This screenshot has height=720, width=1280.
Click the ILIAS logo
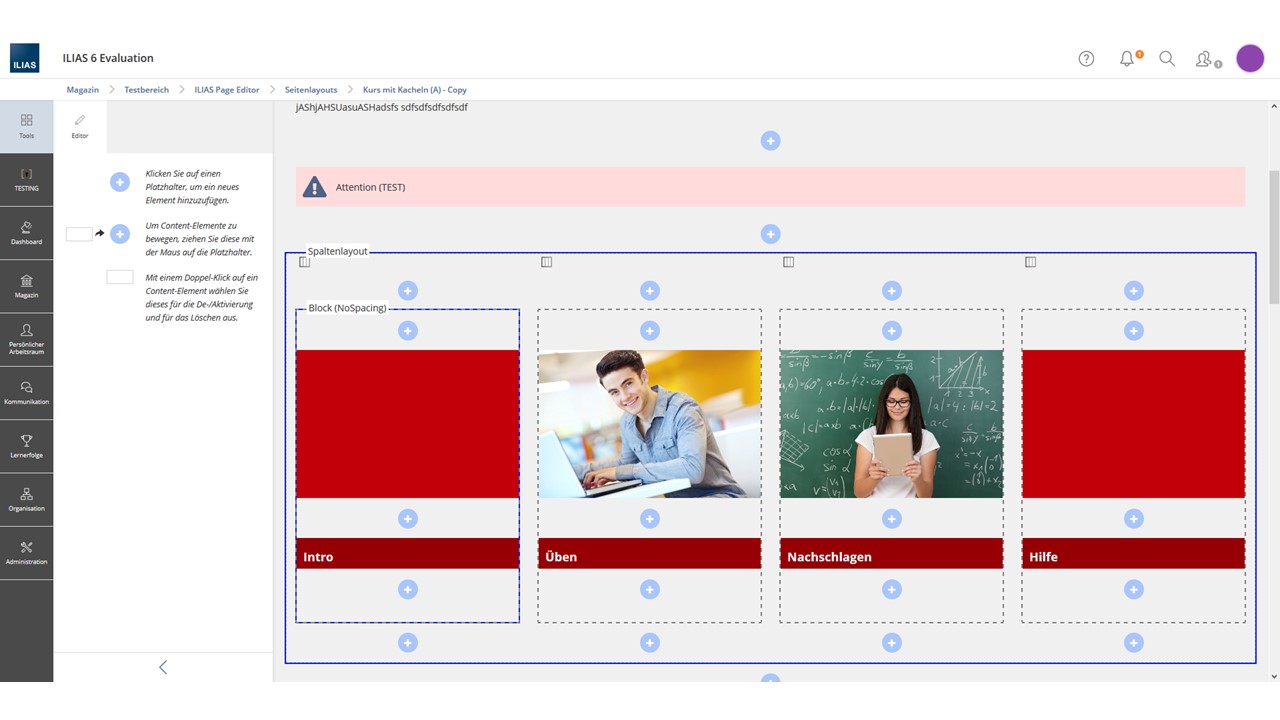point(25,58)
